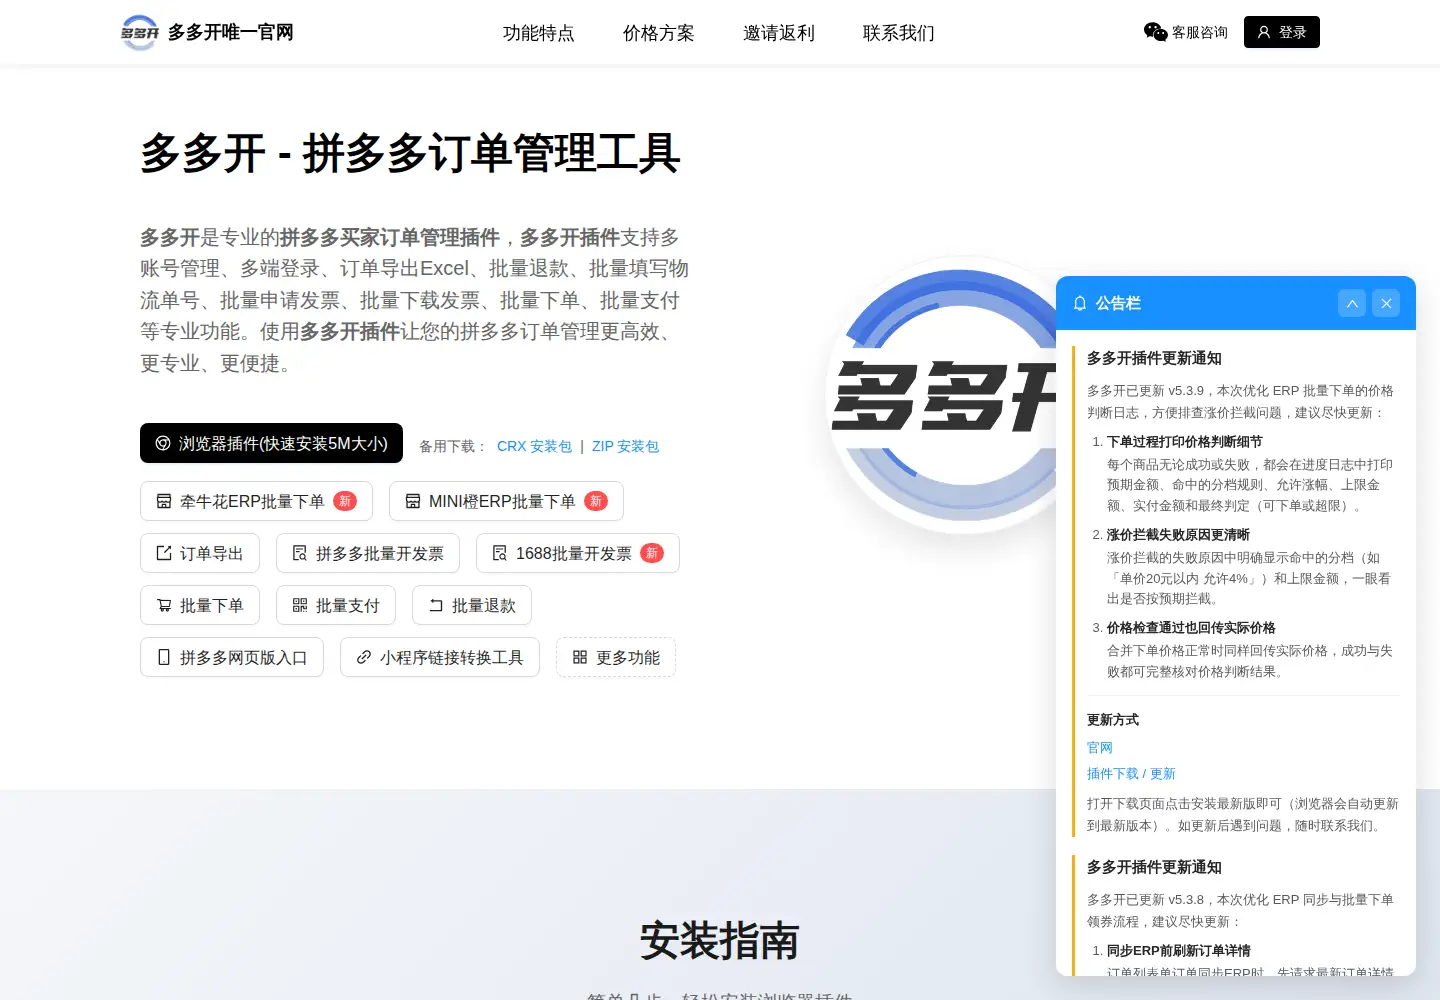Image resolution: width=1440 pixels, height=1000 pixels.
Task: Click the 多多开 logo icon in header
Action: pyautogui.click(x=140, y=32)
